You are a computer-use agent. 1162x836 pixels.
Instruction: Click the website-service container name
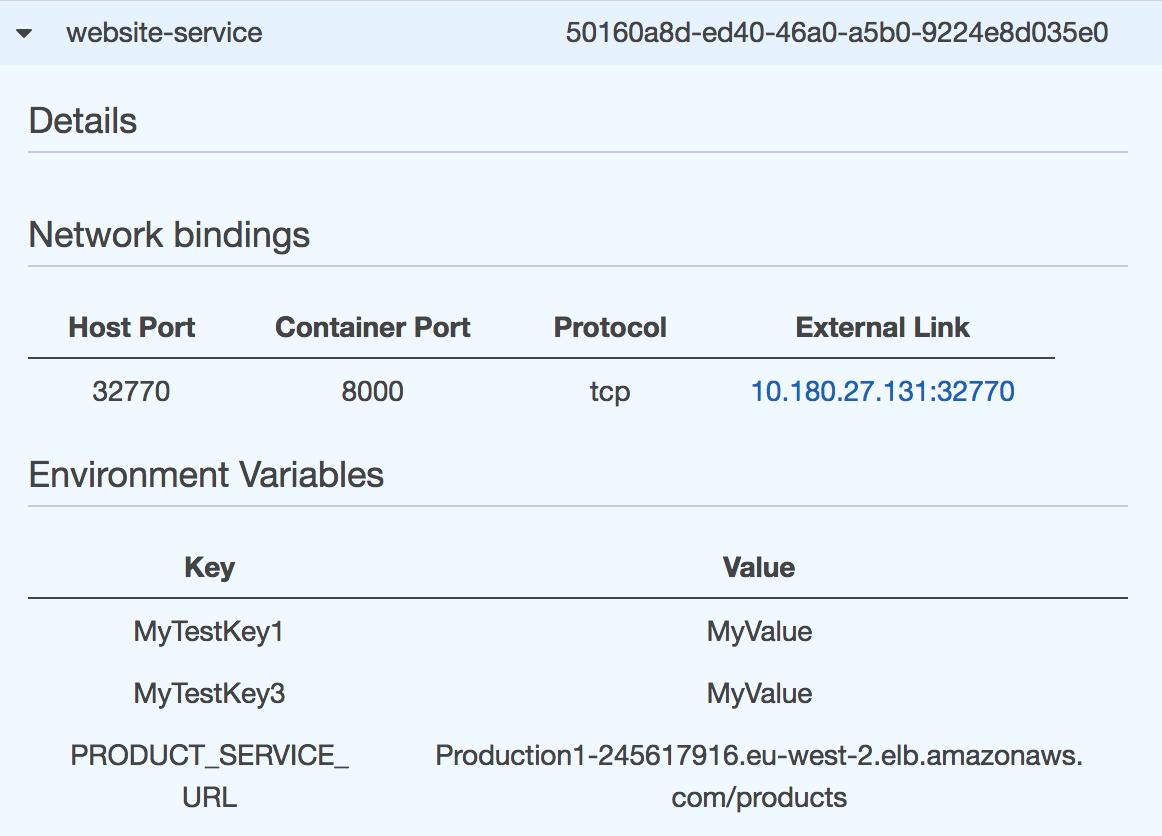click(164, 32)
